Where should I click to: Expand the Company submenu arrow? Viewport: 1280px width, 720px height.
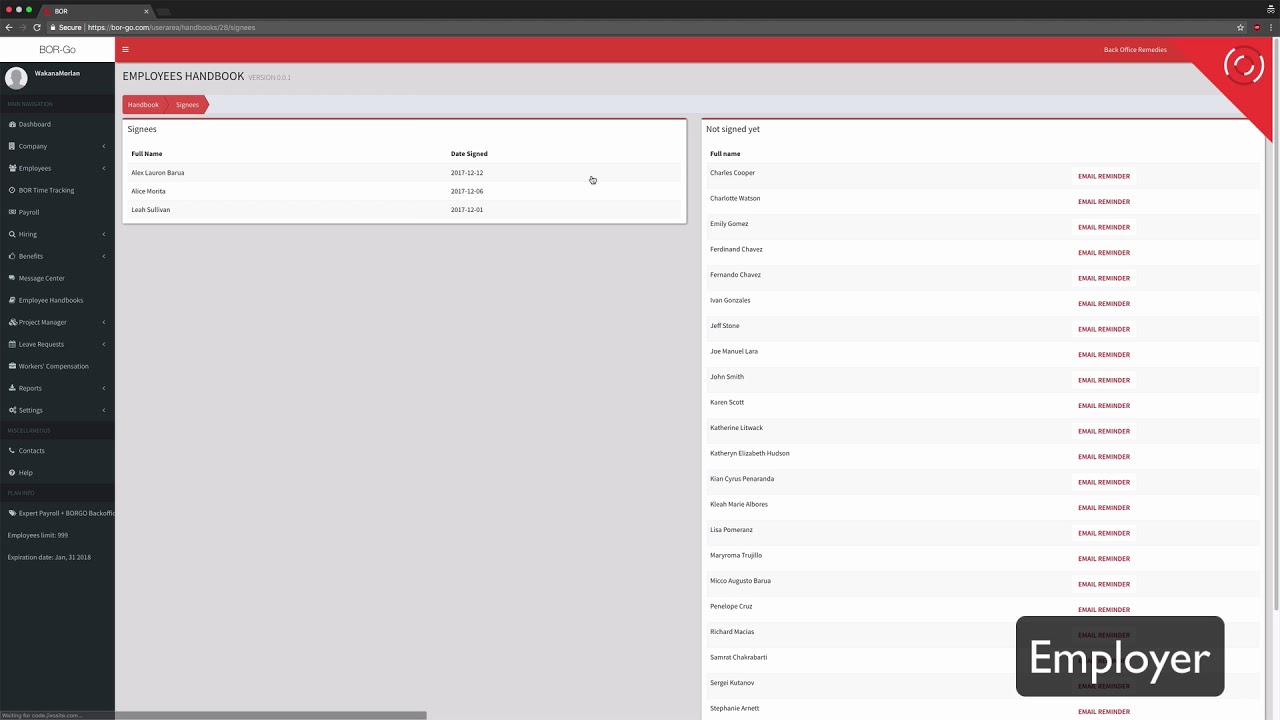(104, 146)
